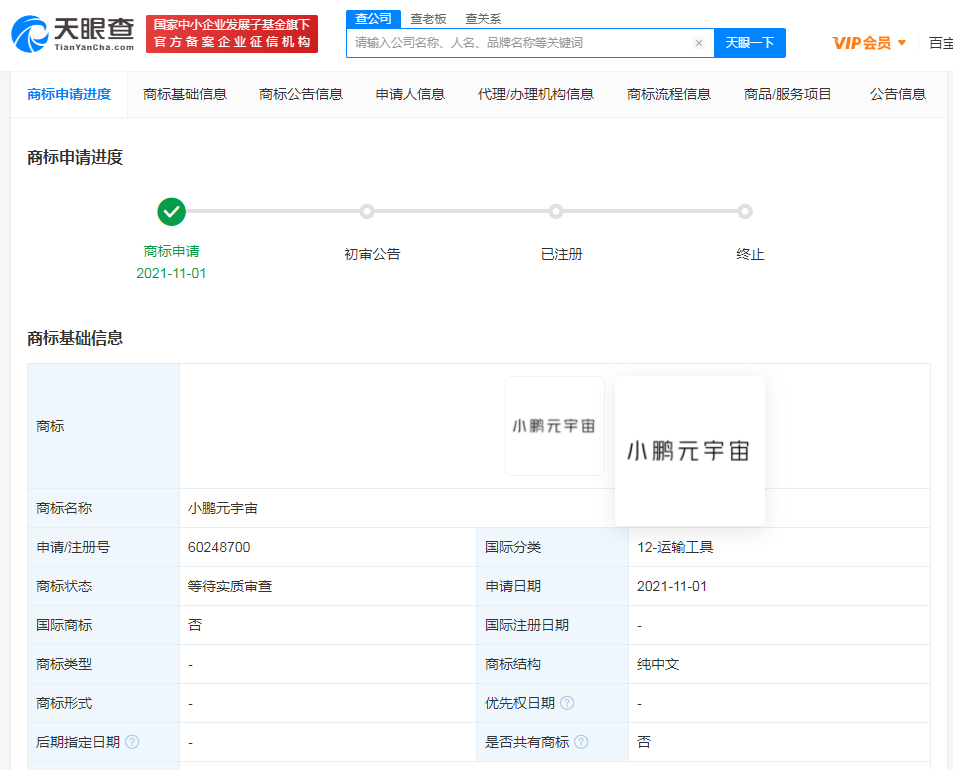
Task: Go to the 商标公告信息 tab
Action: [x=301, y=94]
